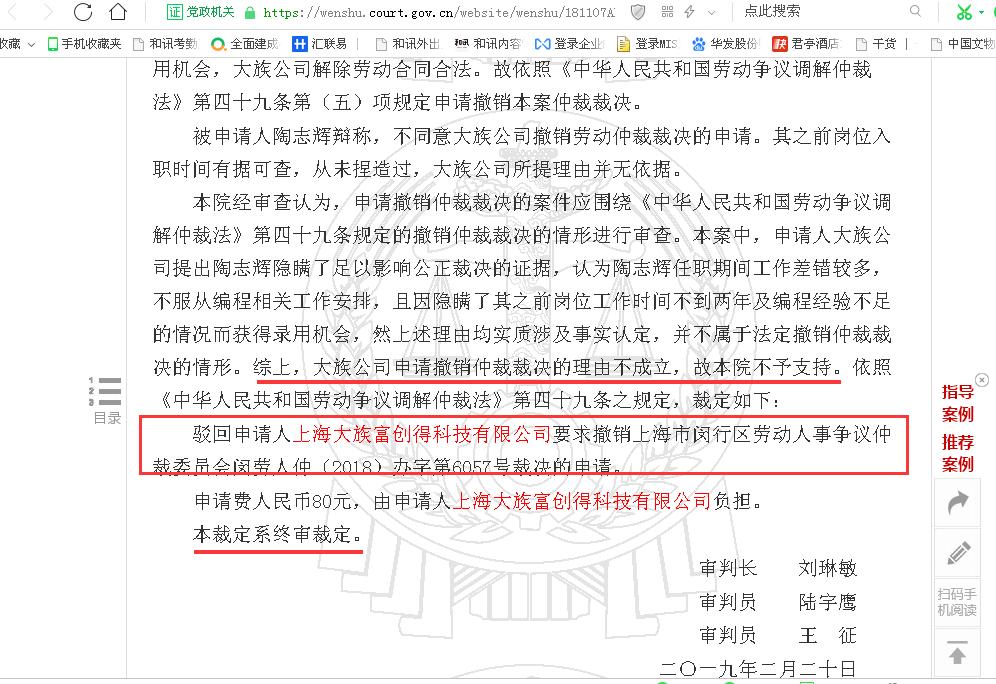The height and width of the screenshot is (684, 996).
Task: Click the green 党政机关 certificate badge
Action: 201,11
